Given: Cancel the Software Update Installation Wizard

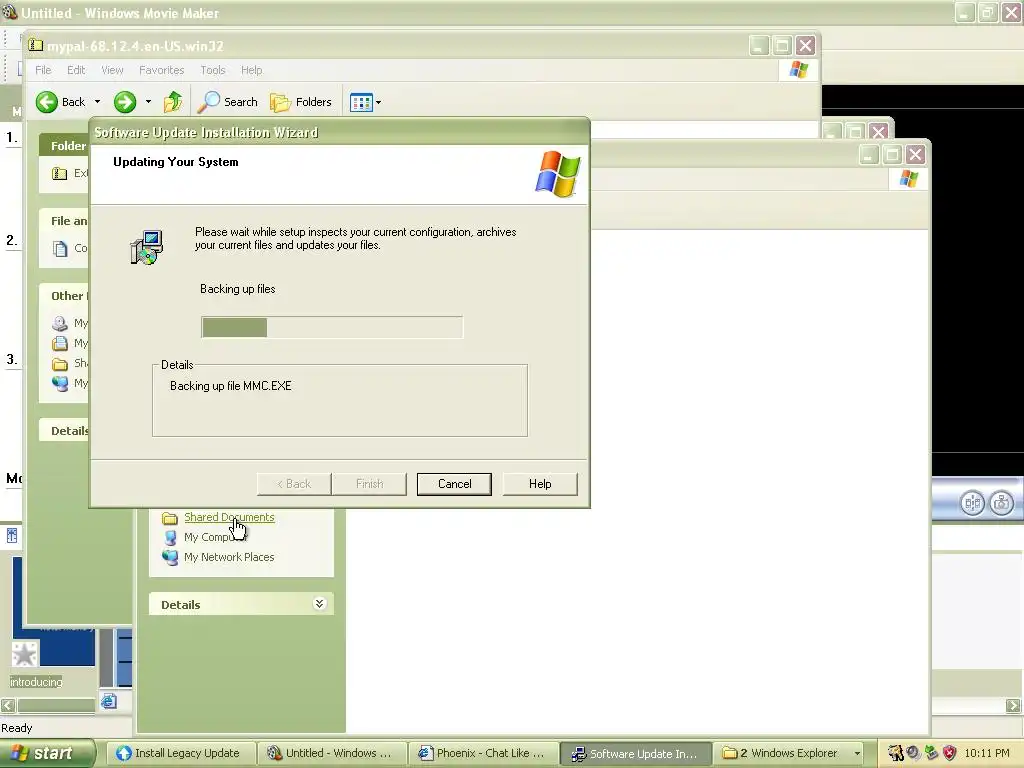Looking at the screenshot, I should tap(454, 484).
